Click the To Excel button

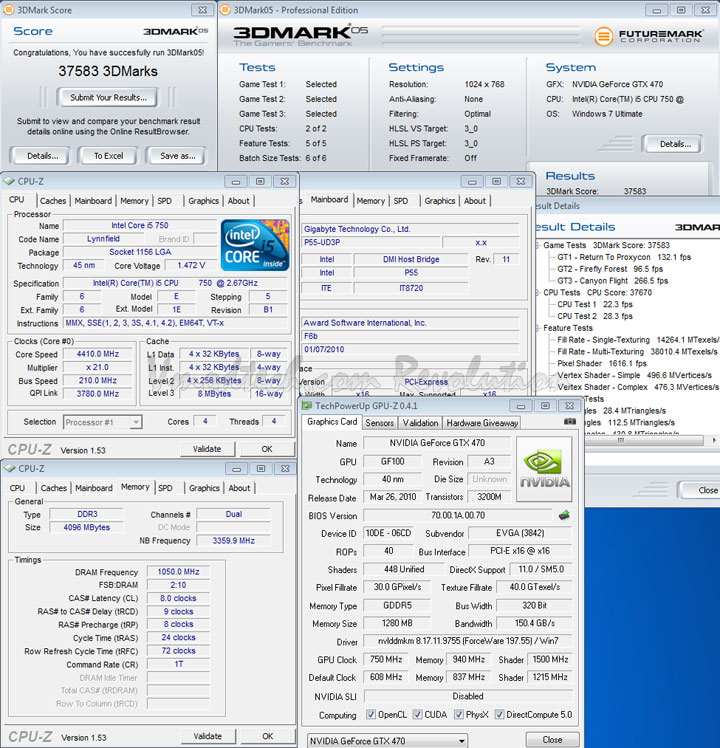[108, 156]
